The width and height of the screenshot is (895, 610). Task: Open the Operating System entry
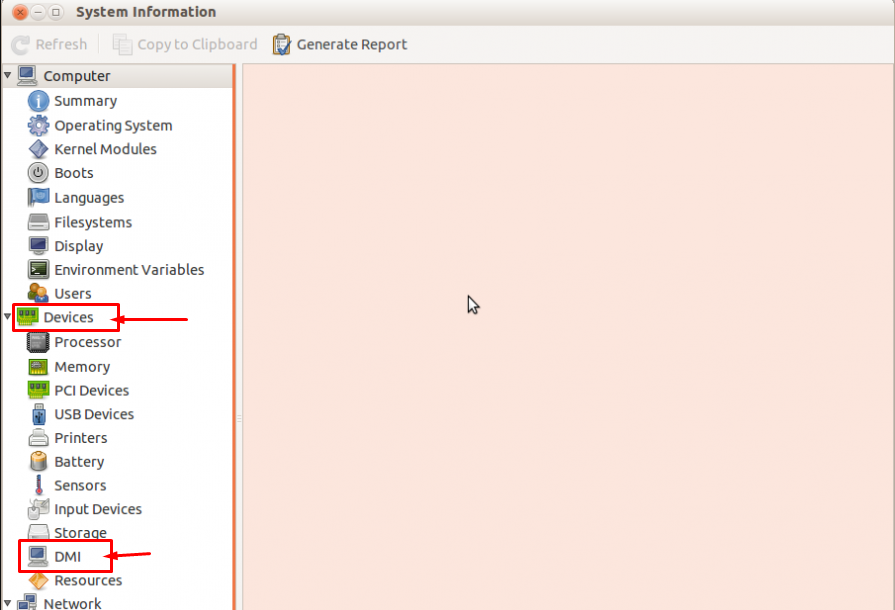(x=113, y=126)
